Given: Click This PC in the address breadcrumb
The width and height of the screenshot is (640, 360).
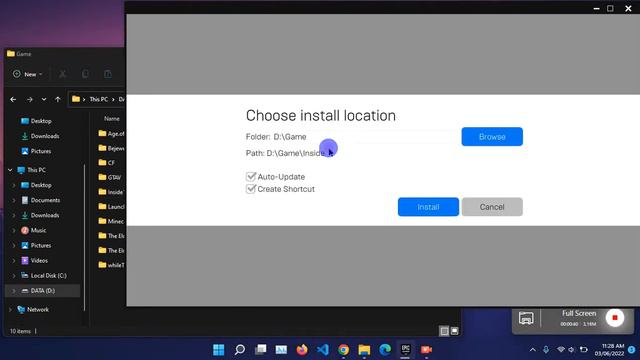Looking at the screenshot, I should [99, 99].
